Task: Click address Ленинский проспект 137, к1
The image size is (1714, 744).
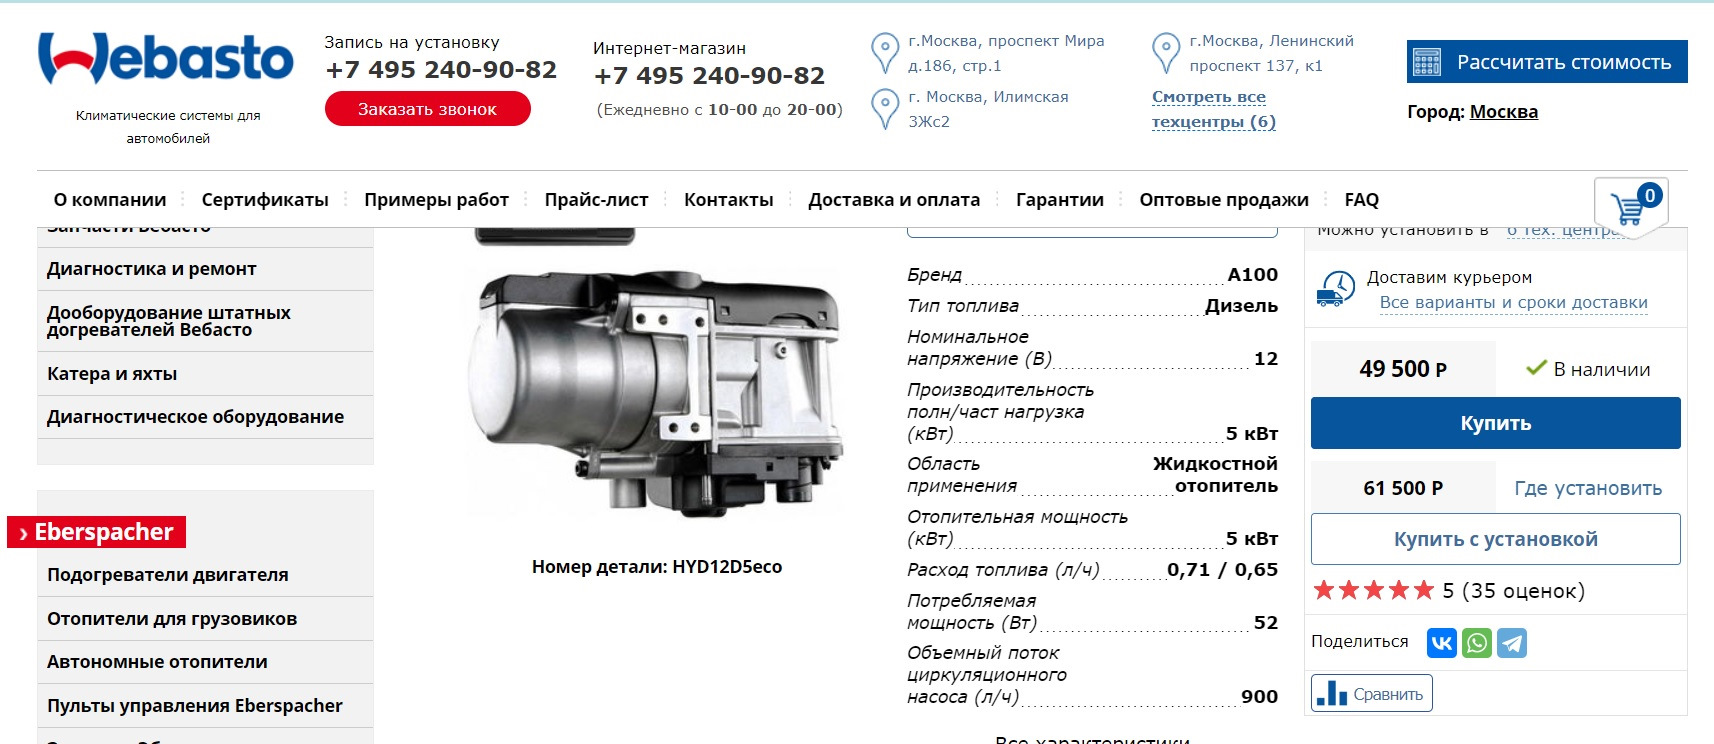Action: [x=1271, y=53]
